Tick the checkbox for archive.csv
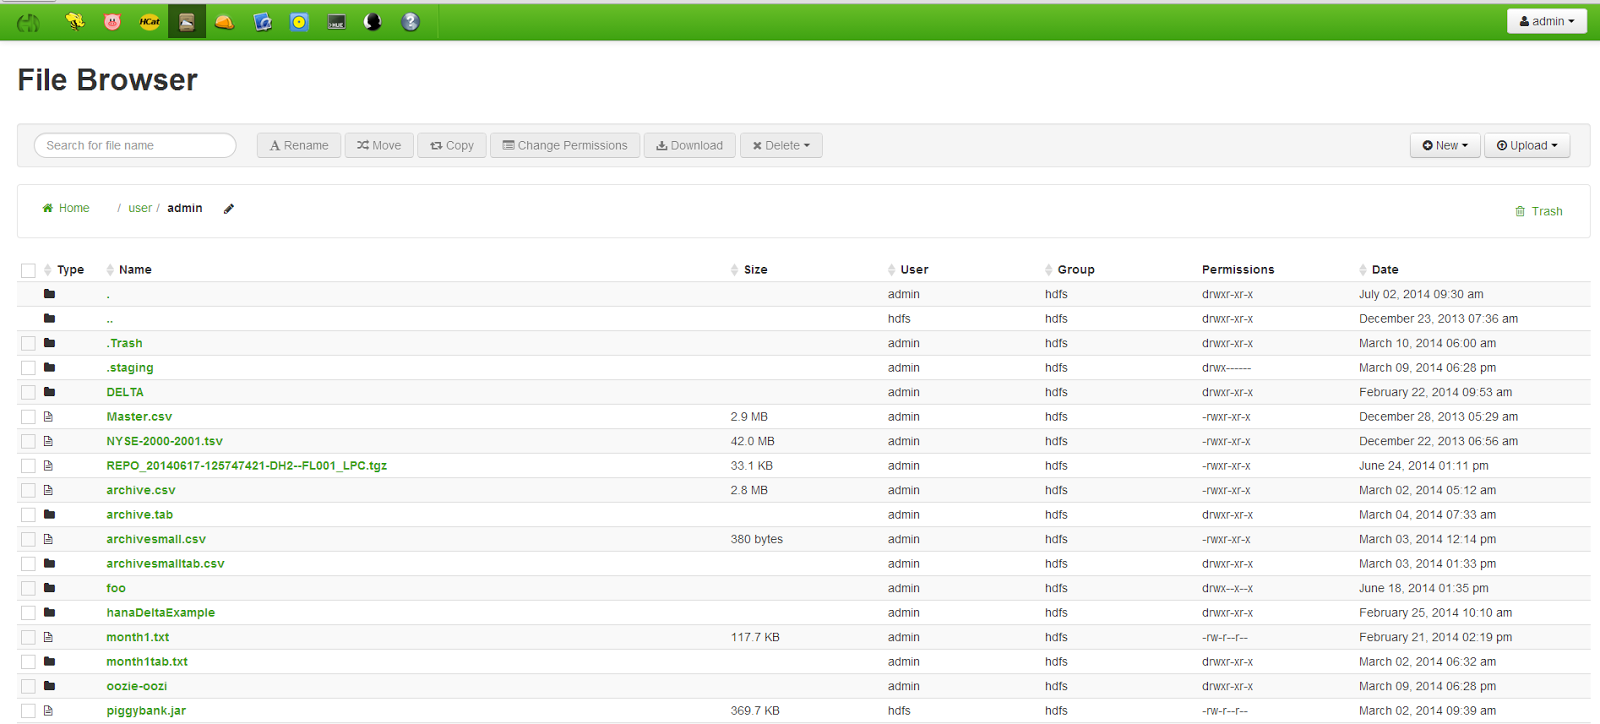The width and height of the screenshot is (1600, 724). point(28,490)
